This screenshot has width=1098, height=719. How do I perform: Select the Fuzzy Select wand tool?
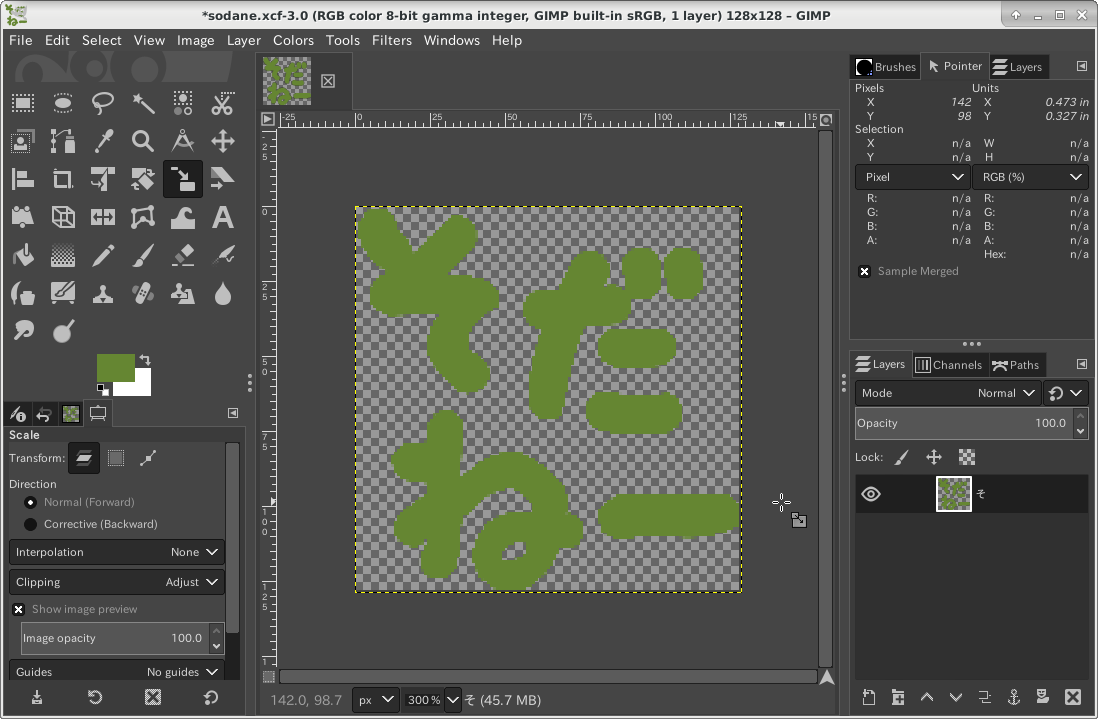143,104
